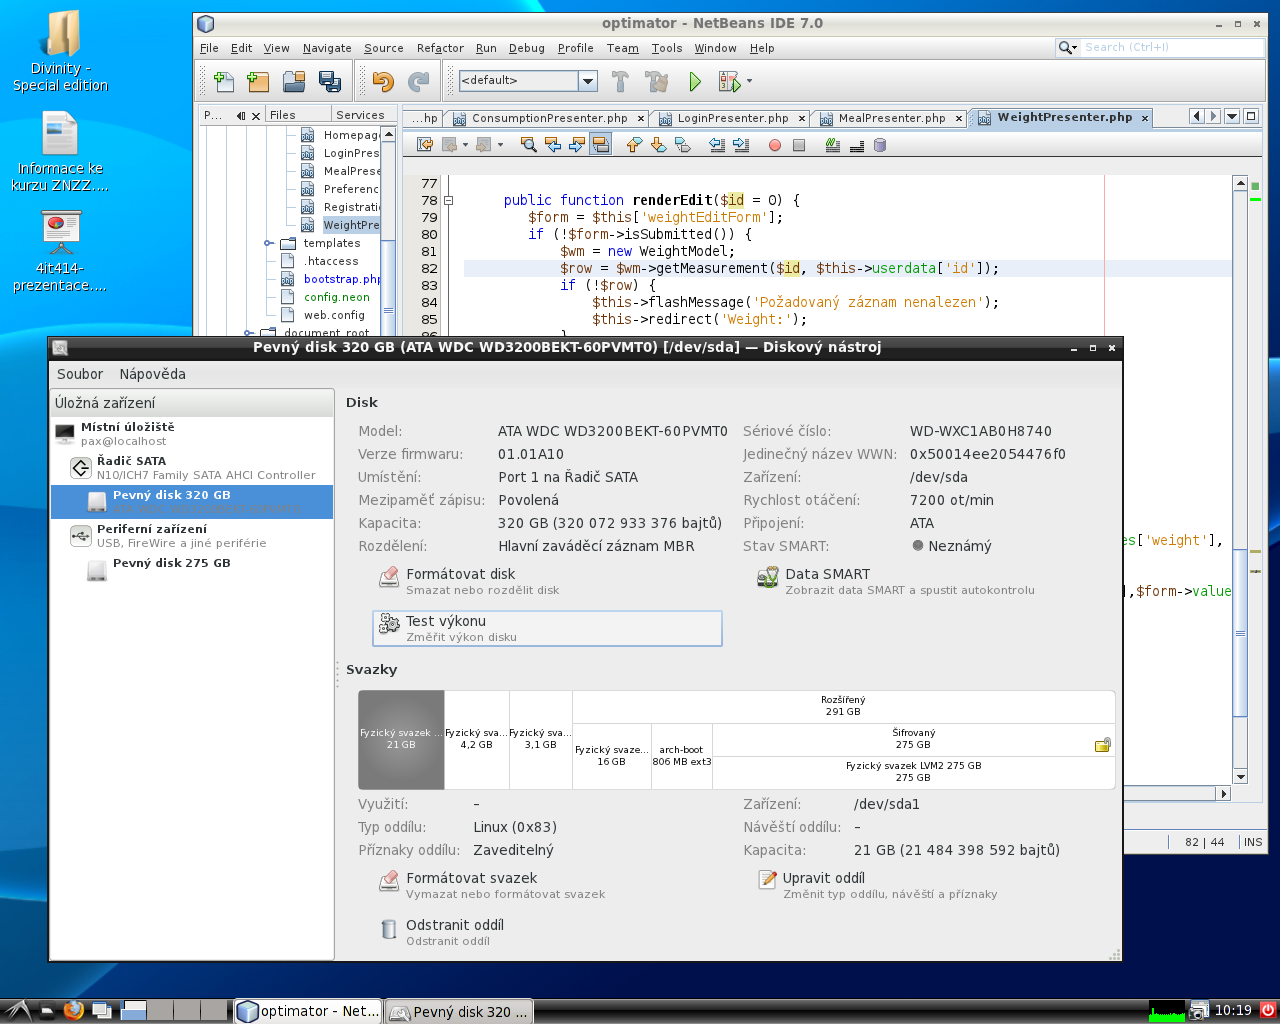
Task: Collapse renderEdit function fold marker
Action: [x=449, y=200]
